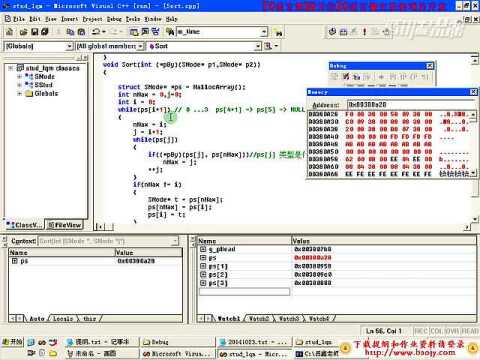This screenshot has height=360, width=480.
Task: Switch to the Auto tab in Variables window
Action: pos(37,319)
